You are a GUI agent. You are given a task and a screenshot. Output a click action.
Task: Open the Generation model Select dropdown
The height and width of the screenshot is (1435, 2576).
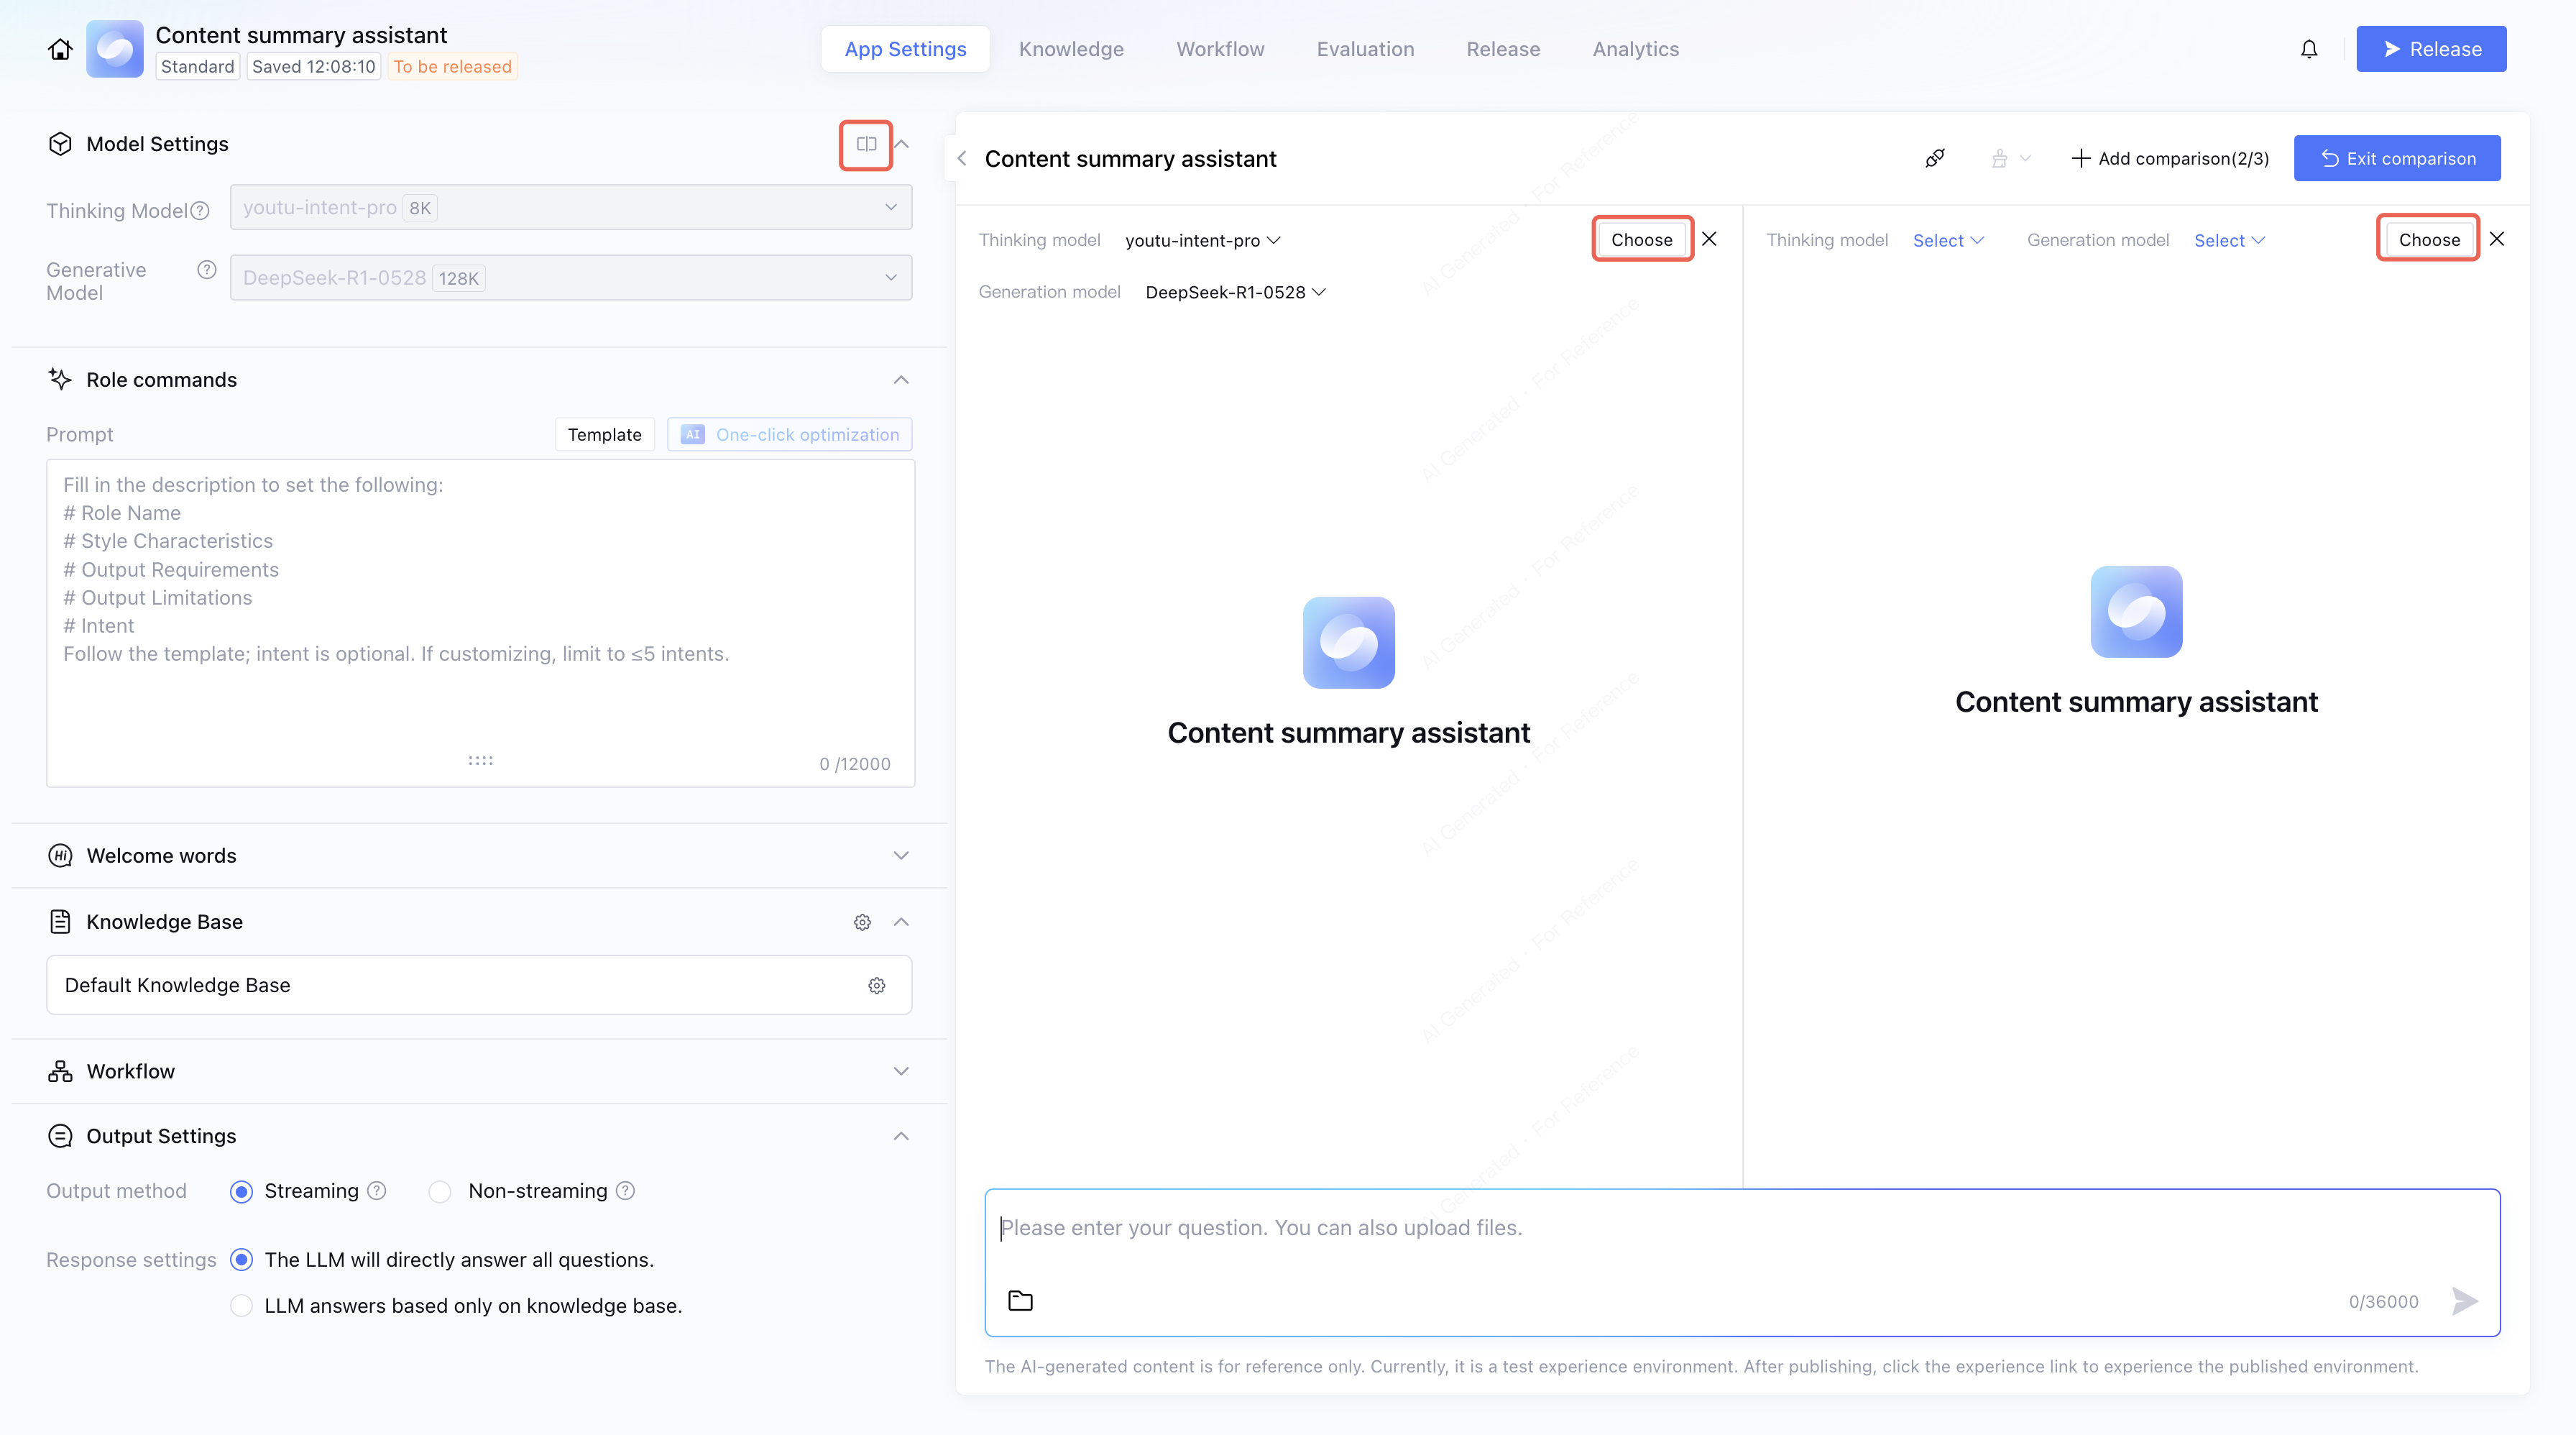pos(2229,240)
